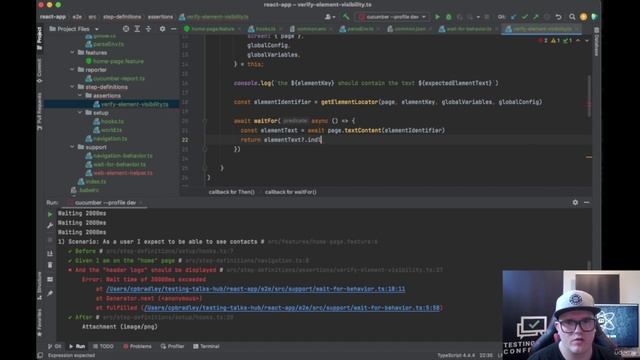Click the e2e breadcrumb in navigation bar
Image resolution: width=640 pixels, height=360 pixels.
coord(77,17)
